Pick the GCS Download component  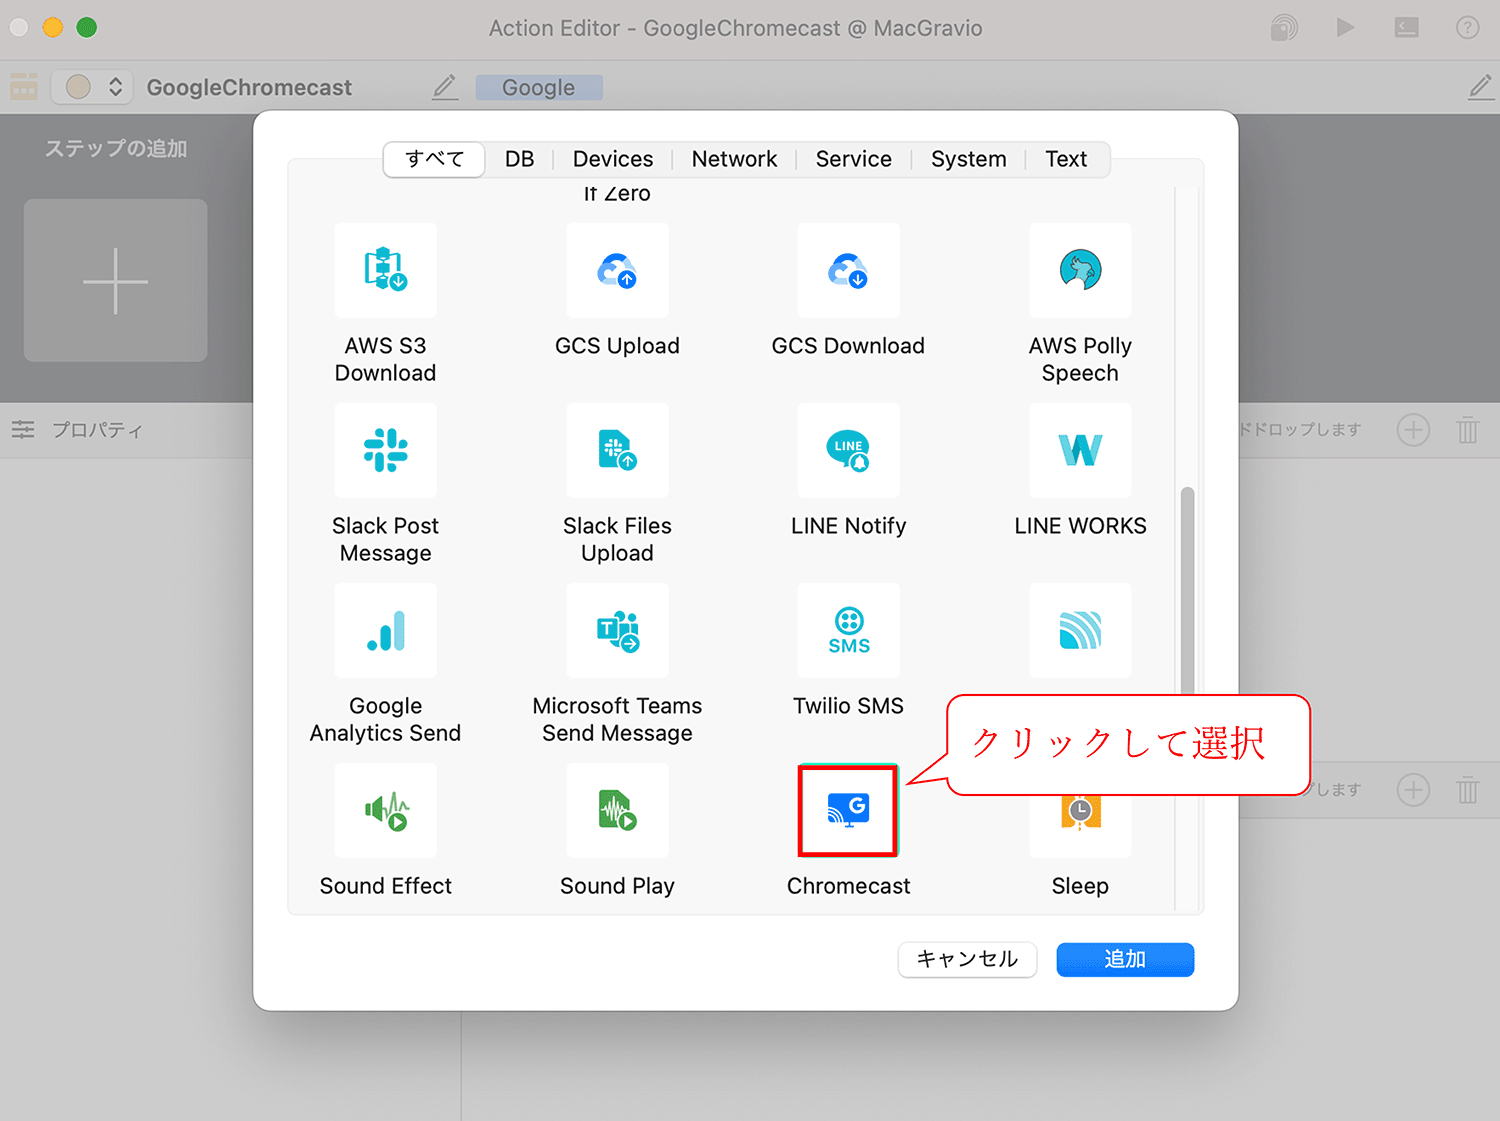point(848,270)
